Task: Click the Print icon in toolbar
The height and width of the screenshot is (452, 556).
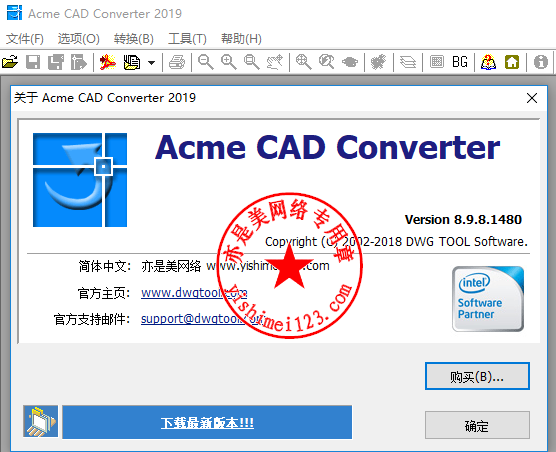Action: pyautogui.click(x=177, y=62)
